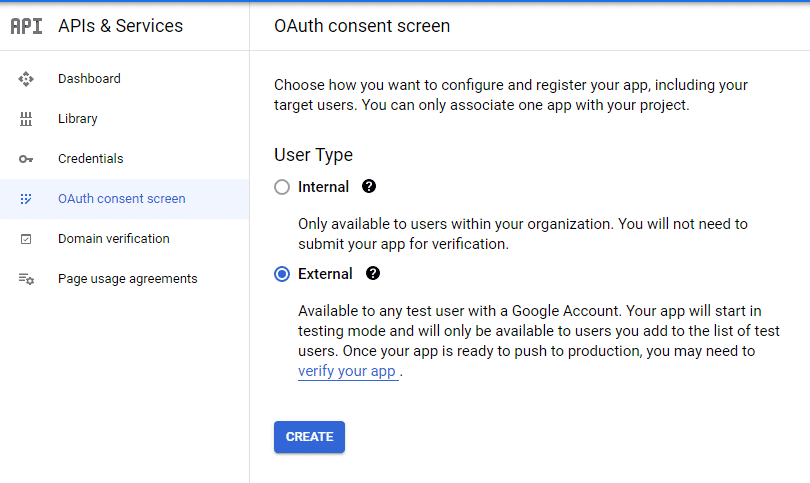Viewport: 810px width, 483px height.
Task: Select the External user type radio button
Action: click(x=282, y=274)
